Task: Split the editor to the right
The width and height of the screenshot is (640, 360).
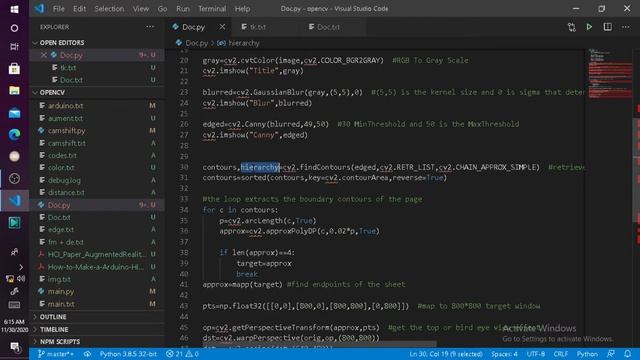Action: pyautogui.click(x=607, y=27)
